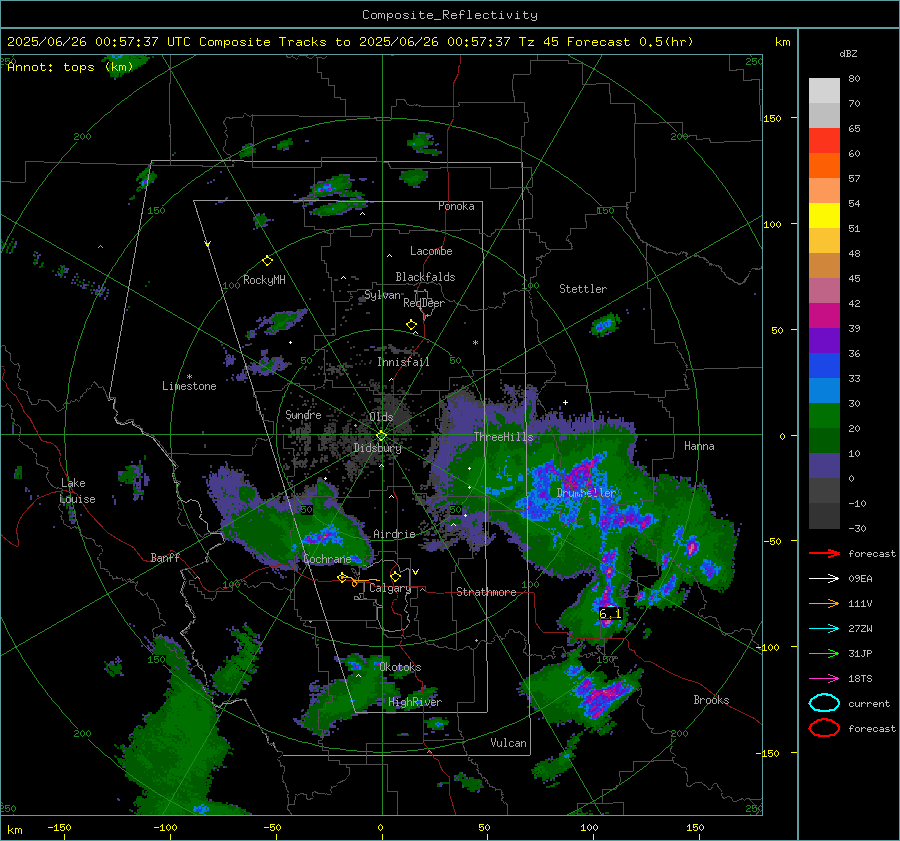Click the Composite_Reflectivity title
900x841 pixels.
tap(450, 15)
